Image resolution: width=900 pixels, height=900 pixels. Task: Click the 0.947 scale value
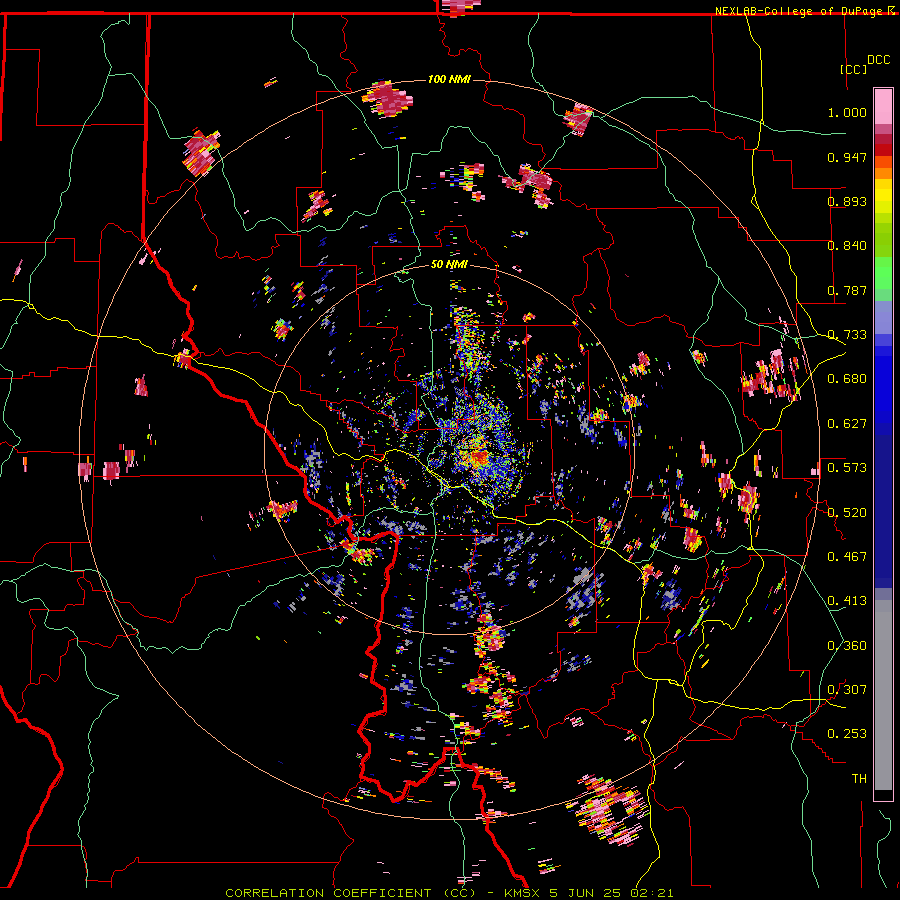click(x=847, y=157)
